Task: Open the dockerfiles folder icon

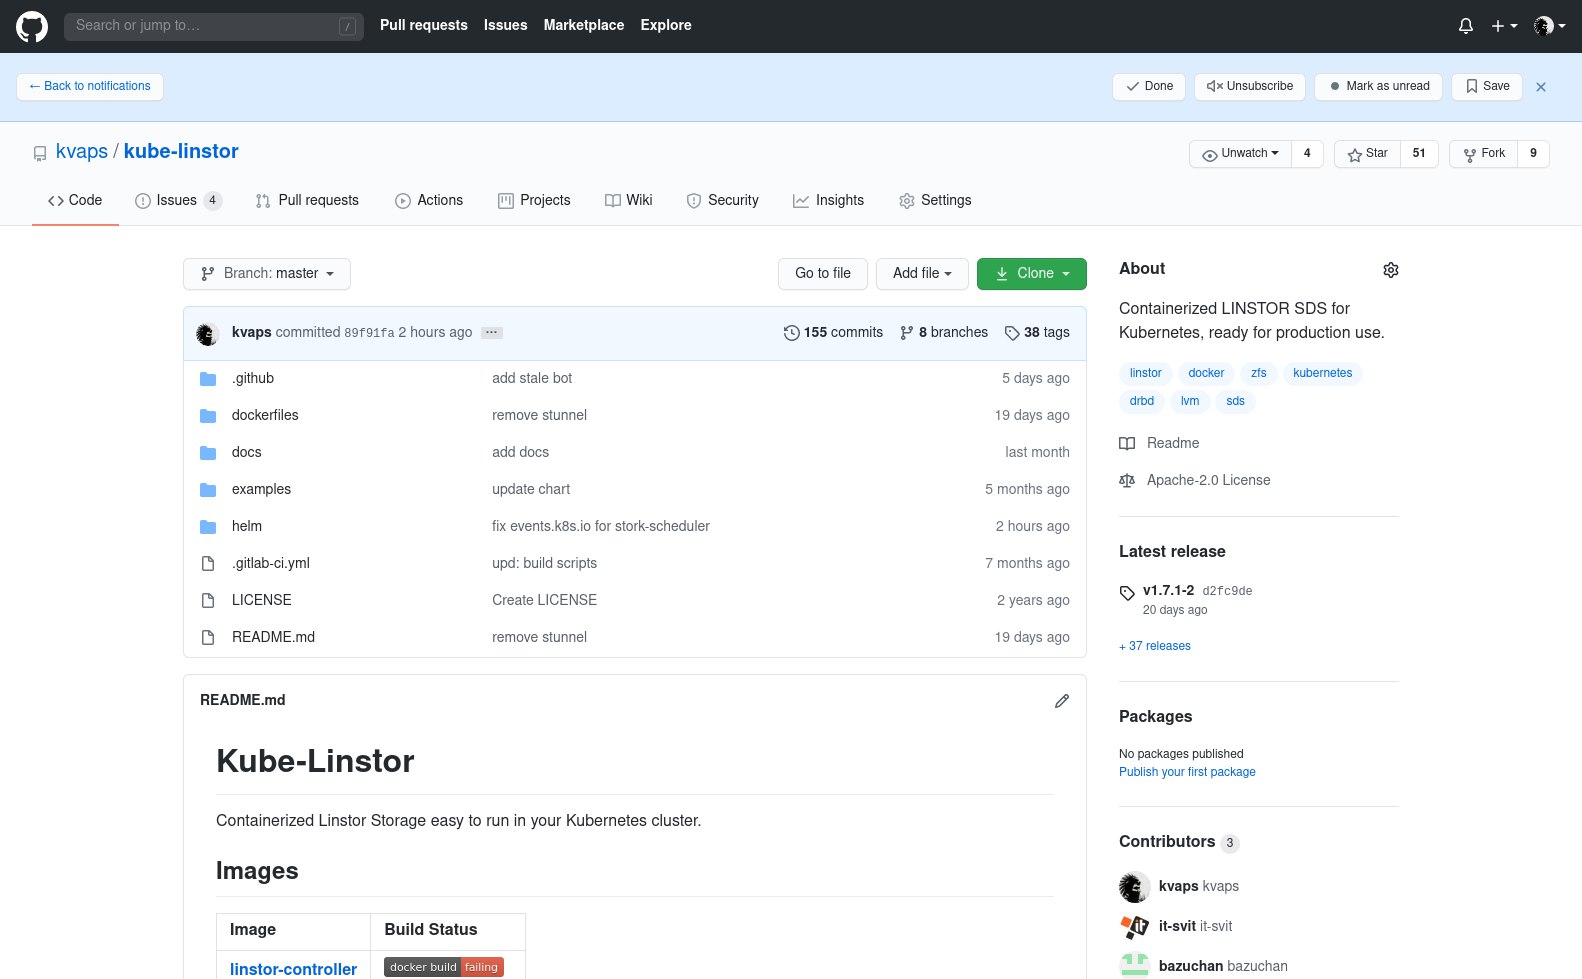Action: [208, 416]
